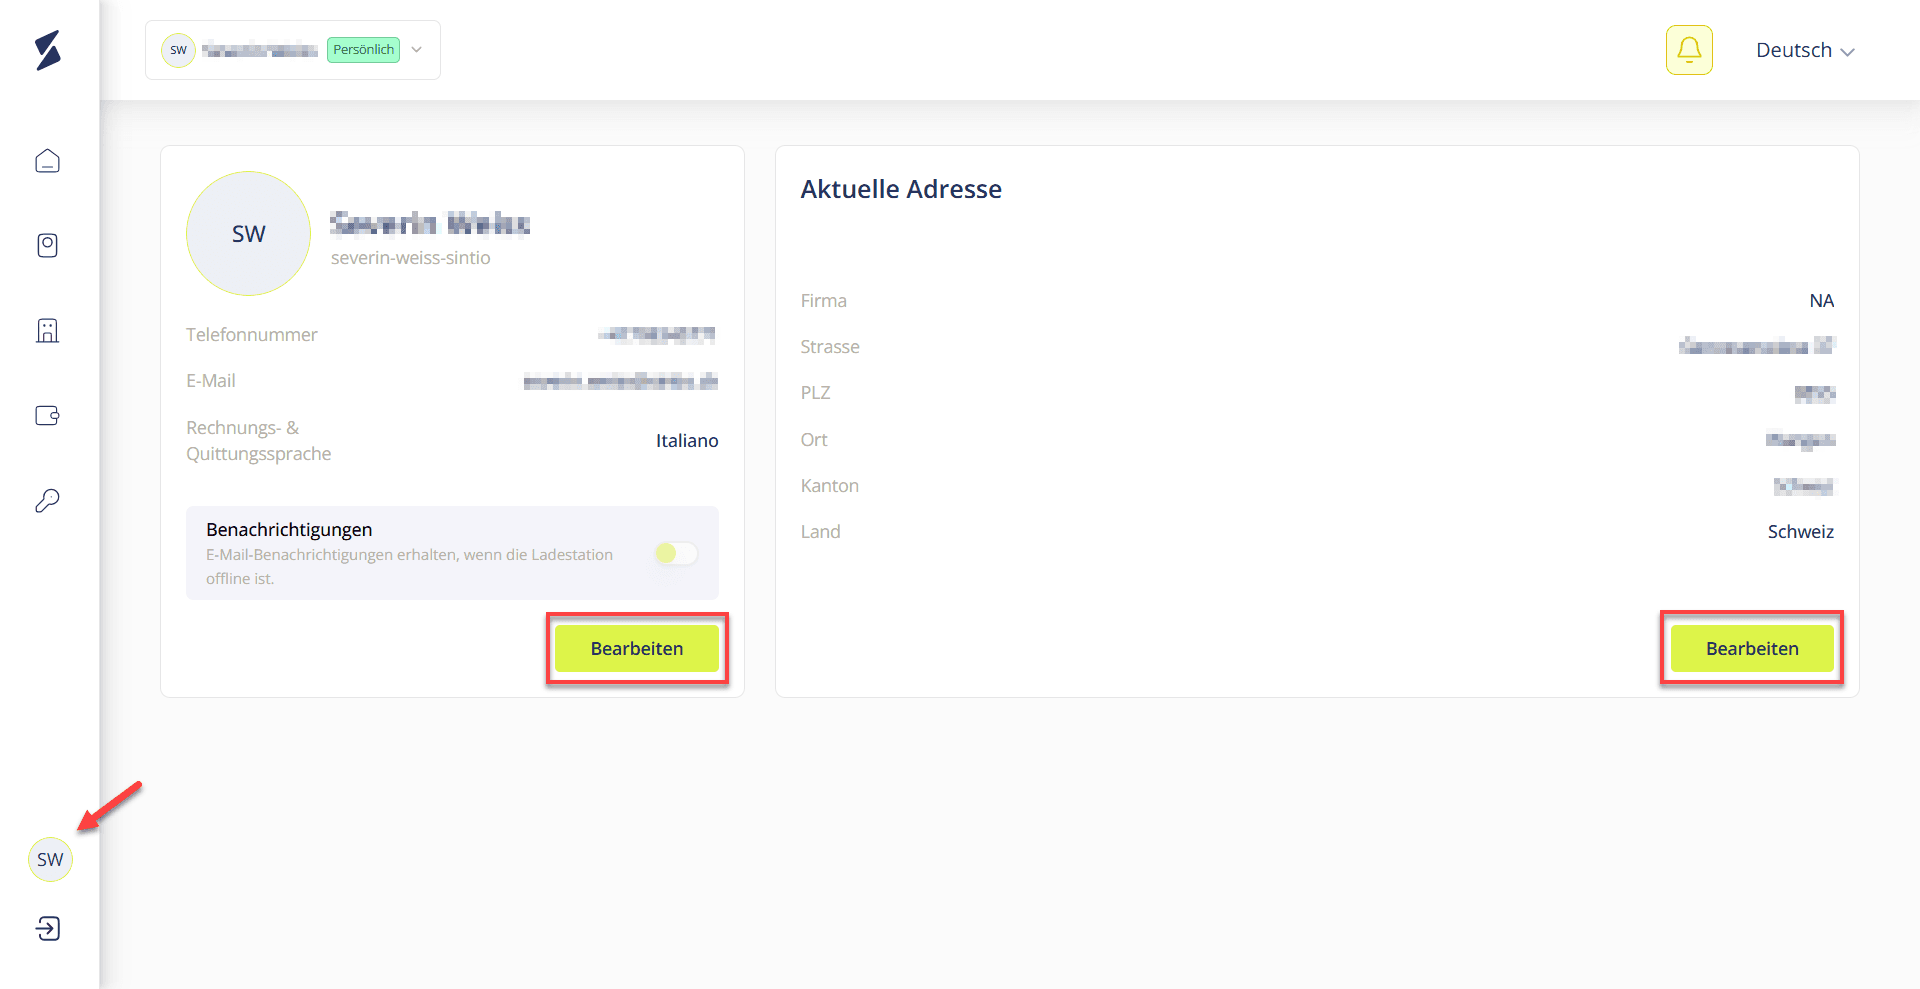This screenshot has height=989, width=1920.
Task: Click the Firma value NA
Action: coord(1822,301)
